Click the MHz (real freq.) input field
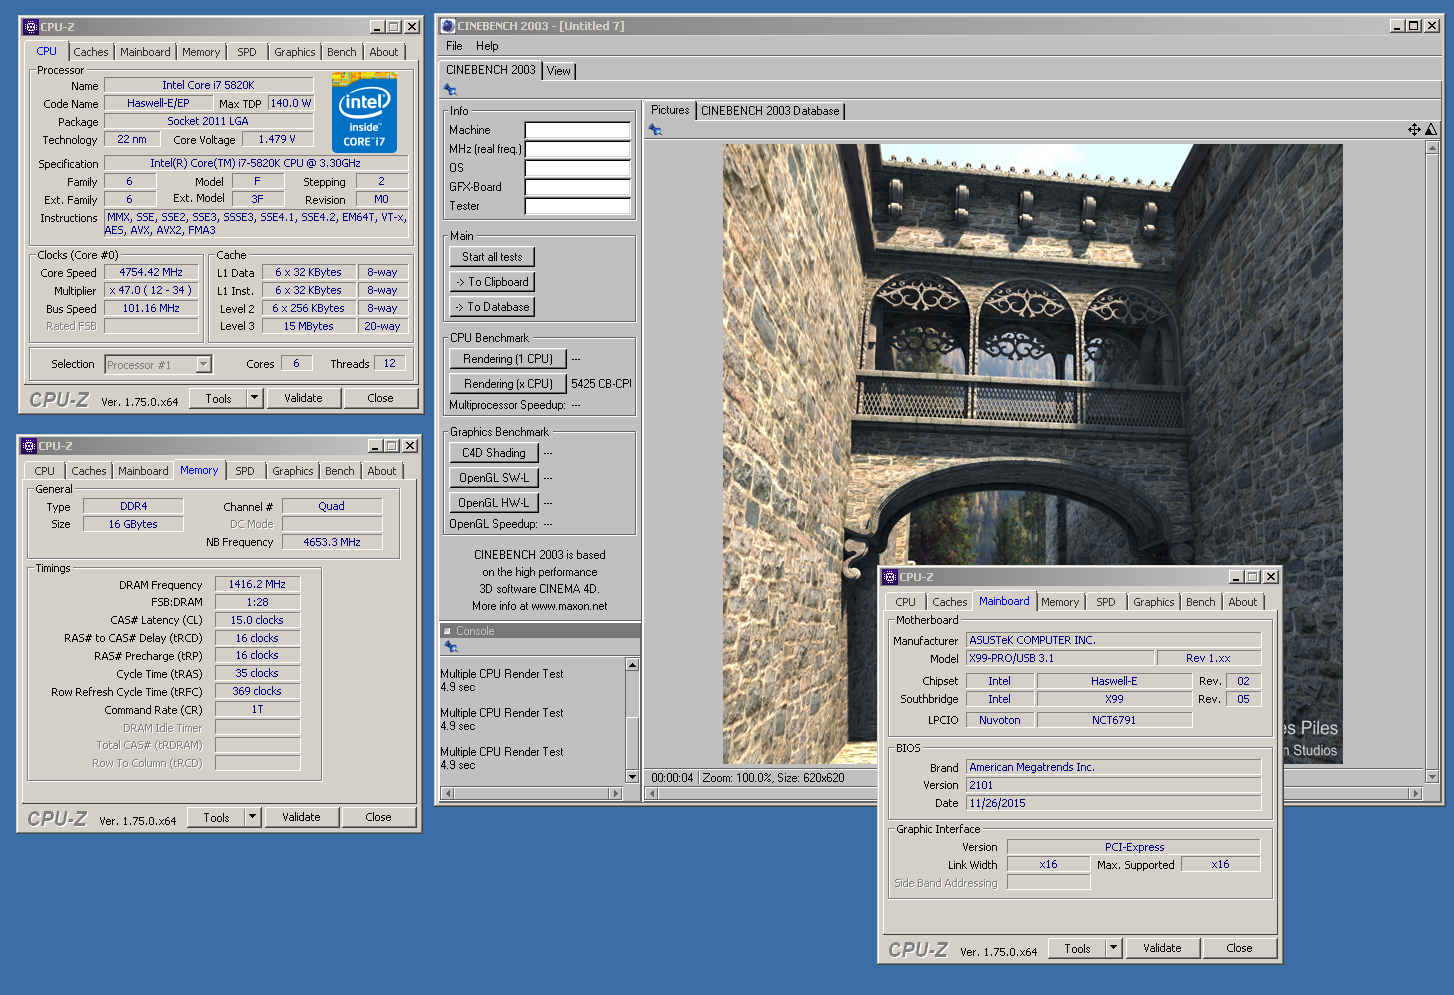 pyautogui.click(x=578, y=149)
